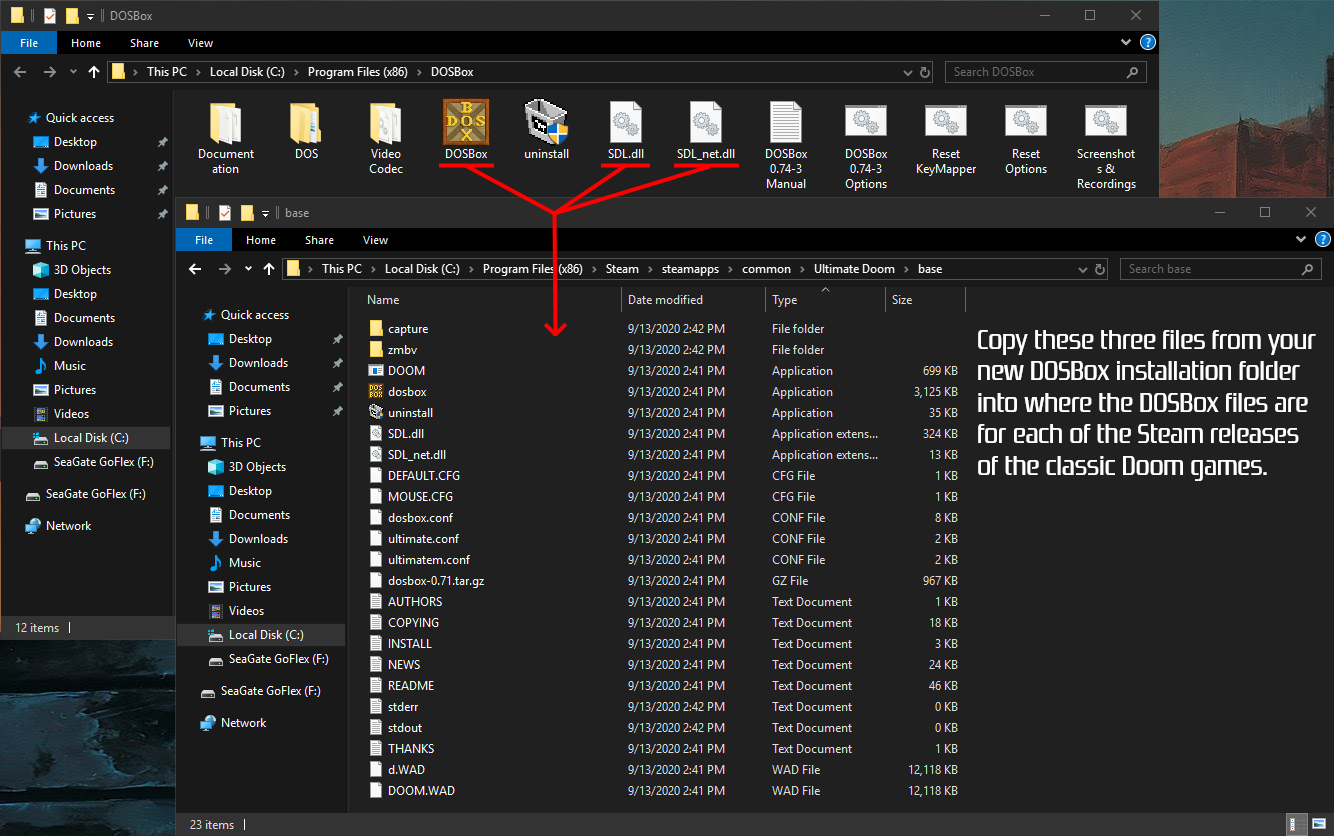Open Help in the DOSBox window
Image resolution: width=1334 pixels, height=836 pixels.
(1148, 43)
